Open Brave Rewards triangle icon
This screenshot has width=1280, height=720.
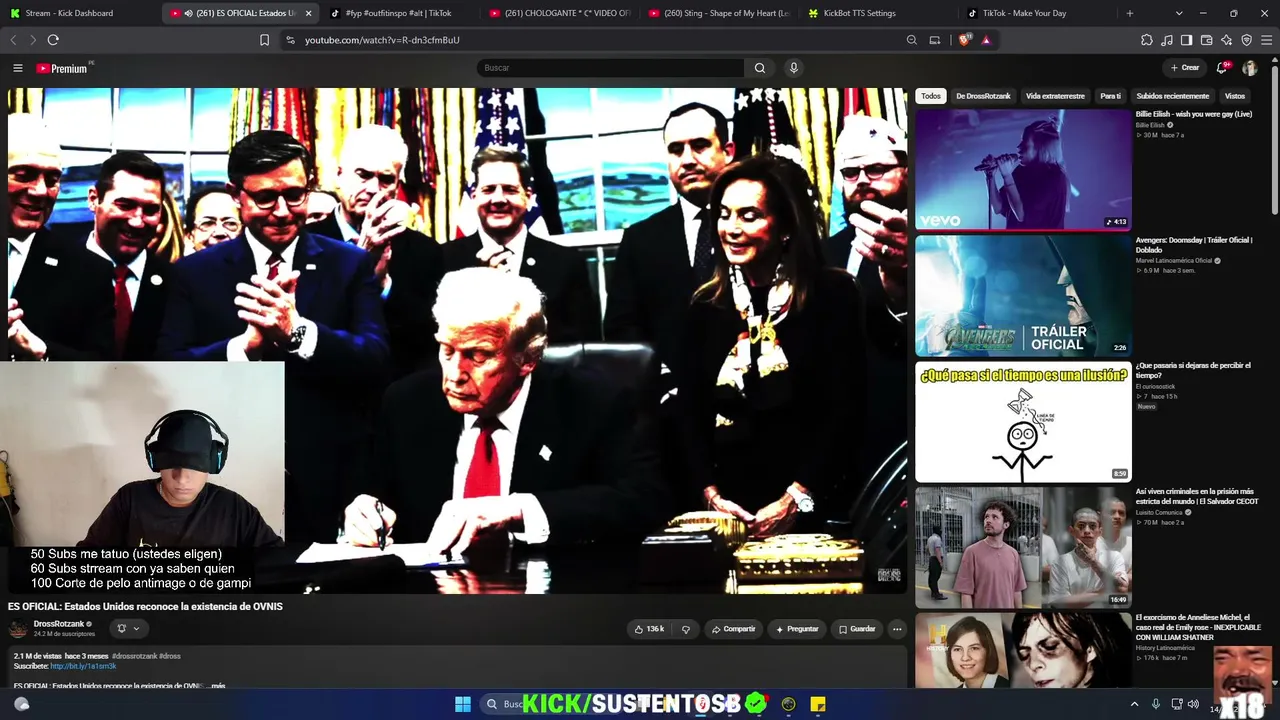point(986,40)
